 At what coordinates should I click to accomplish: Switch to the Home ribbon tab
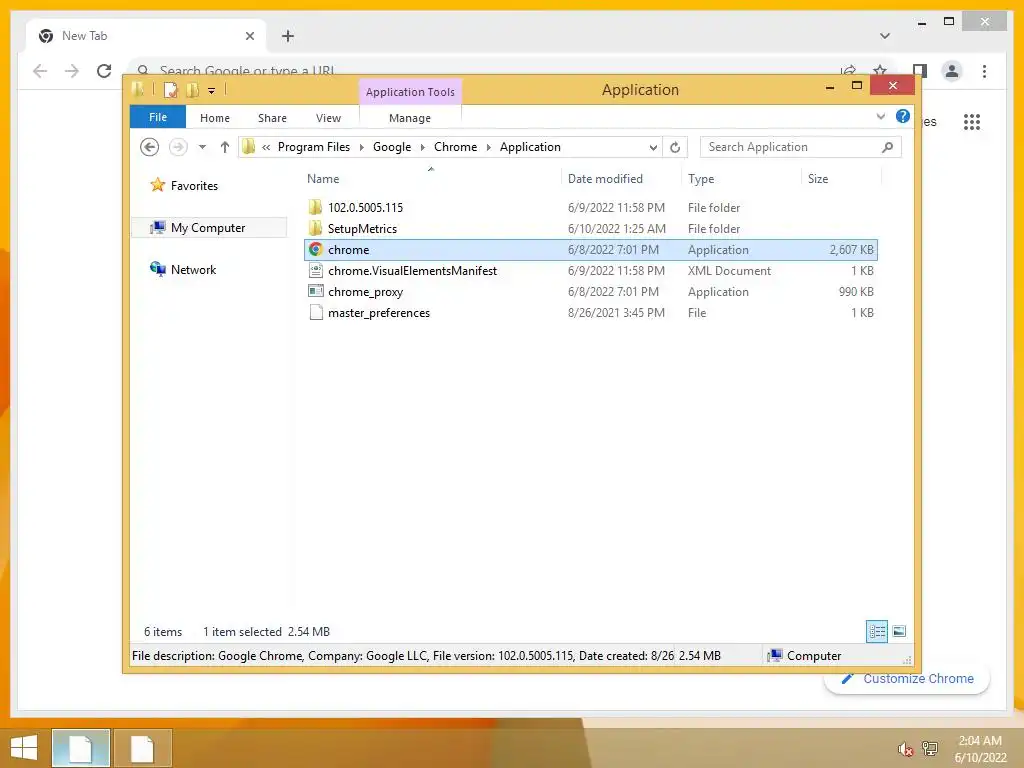[215, 118]
